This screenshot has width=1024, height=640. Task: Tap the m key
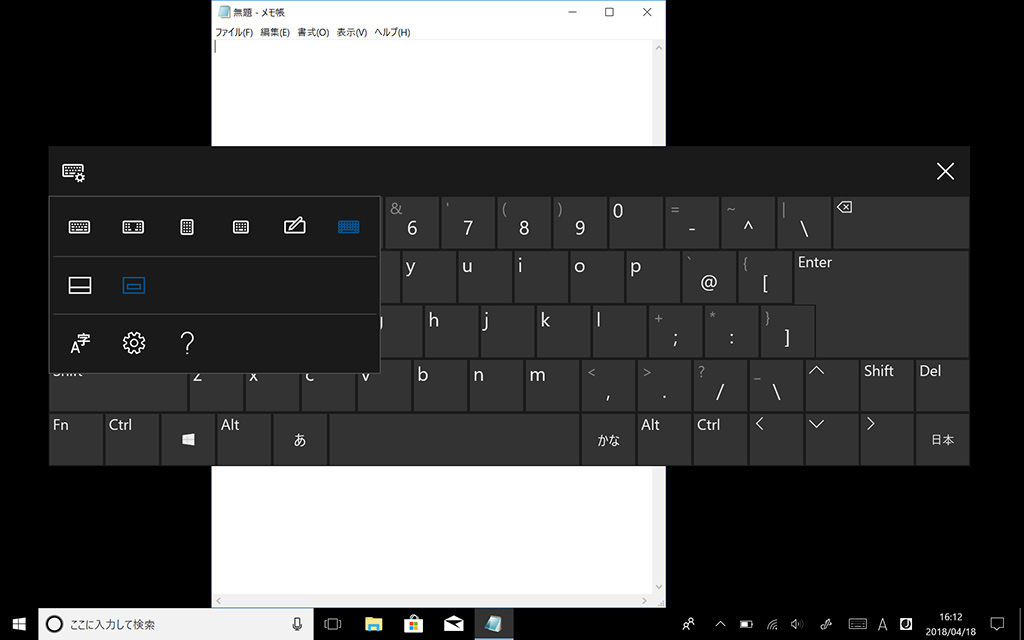tap(552, 385)
